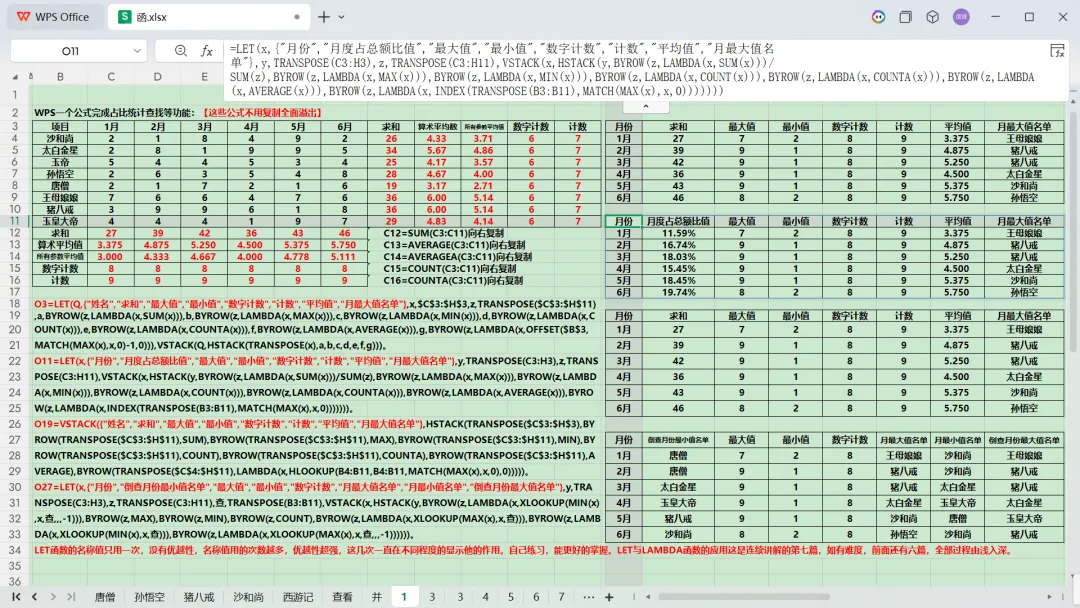
Task: Switch to sheet tab 孙悟空
Action: pyautogui.click(x=149, y=597)
